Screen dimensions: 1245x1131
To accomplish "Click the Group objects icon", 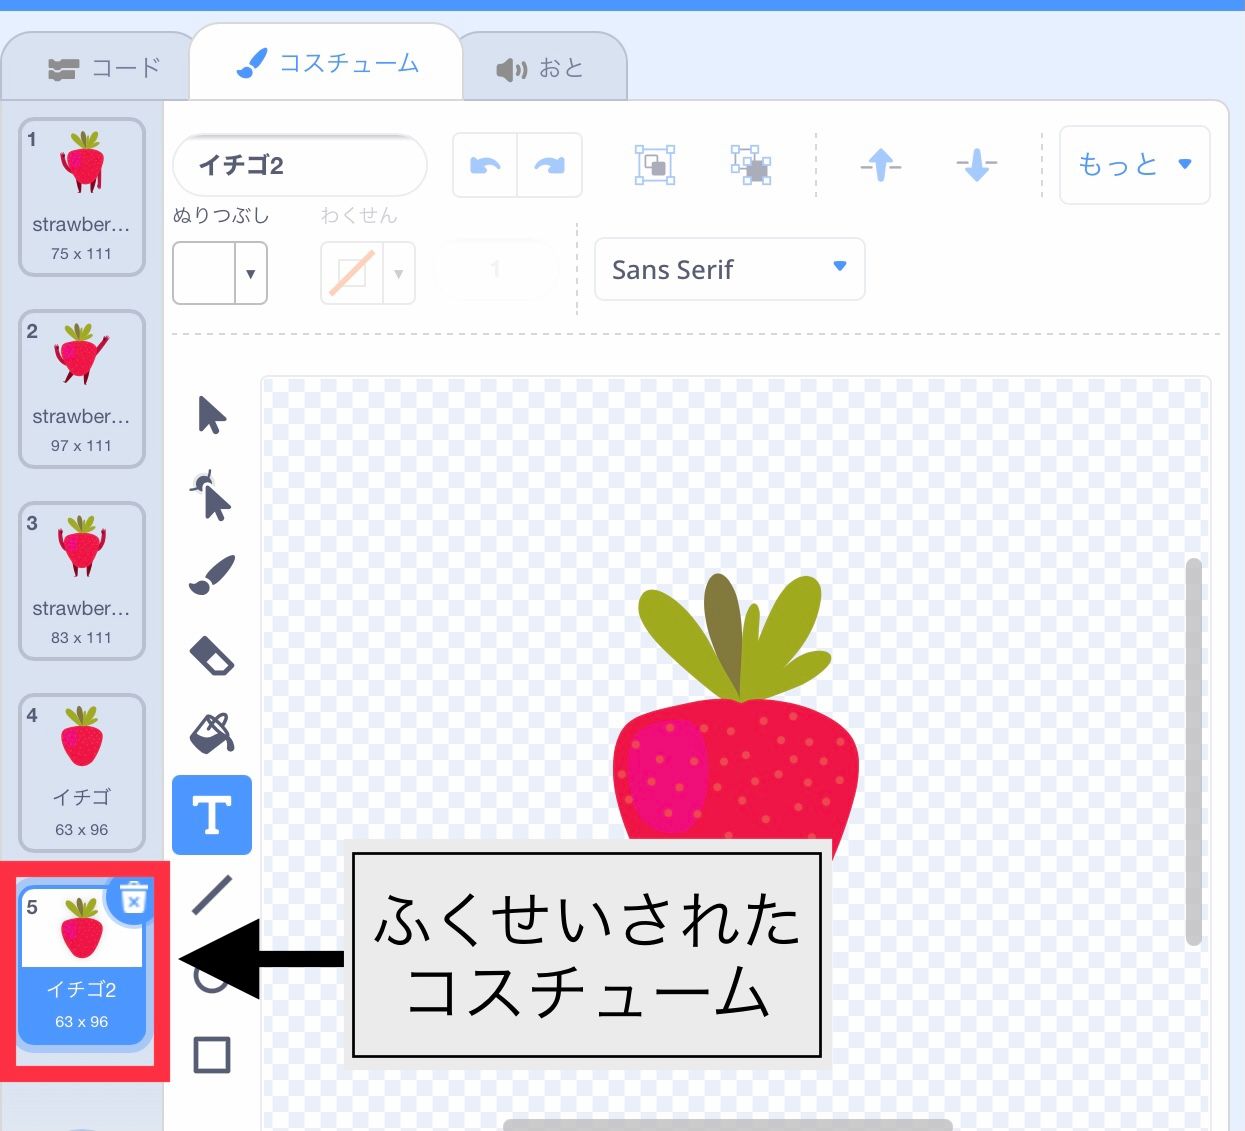I will (654, 165).
